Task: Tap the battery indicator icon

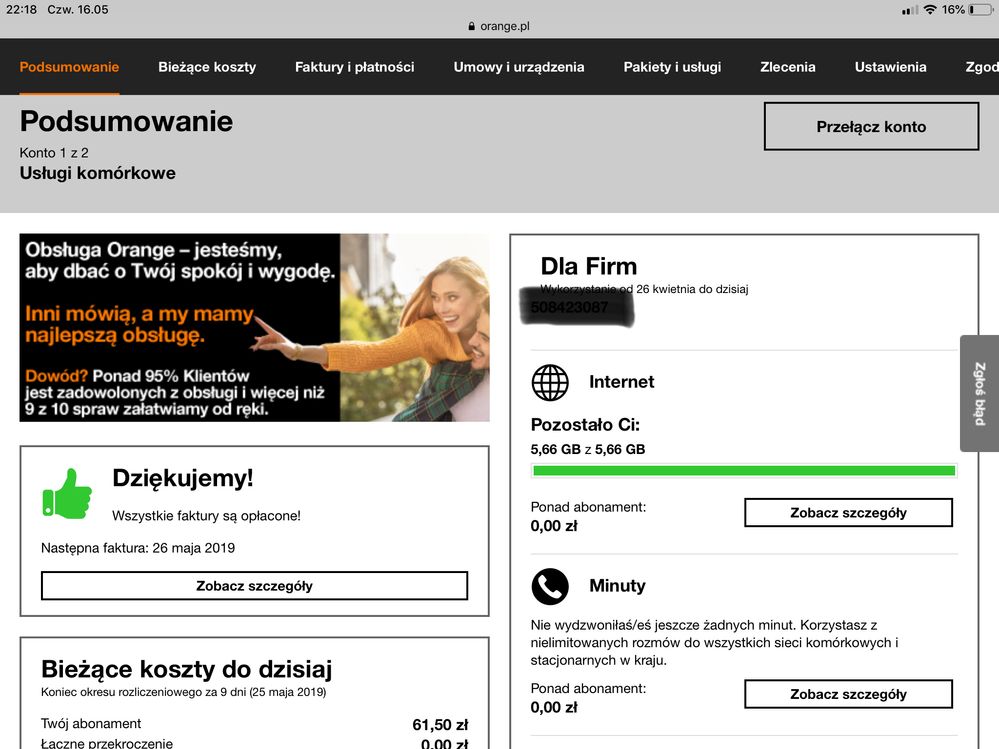Action: coord(981,10)
